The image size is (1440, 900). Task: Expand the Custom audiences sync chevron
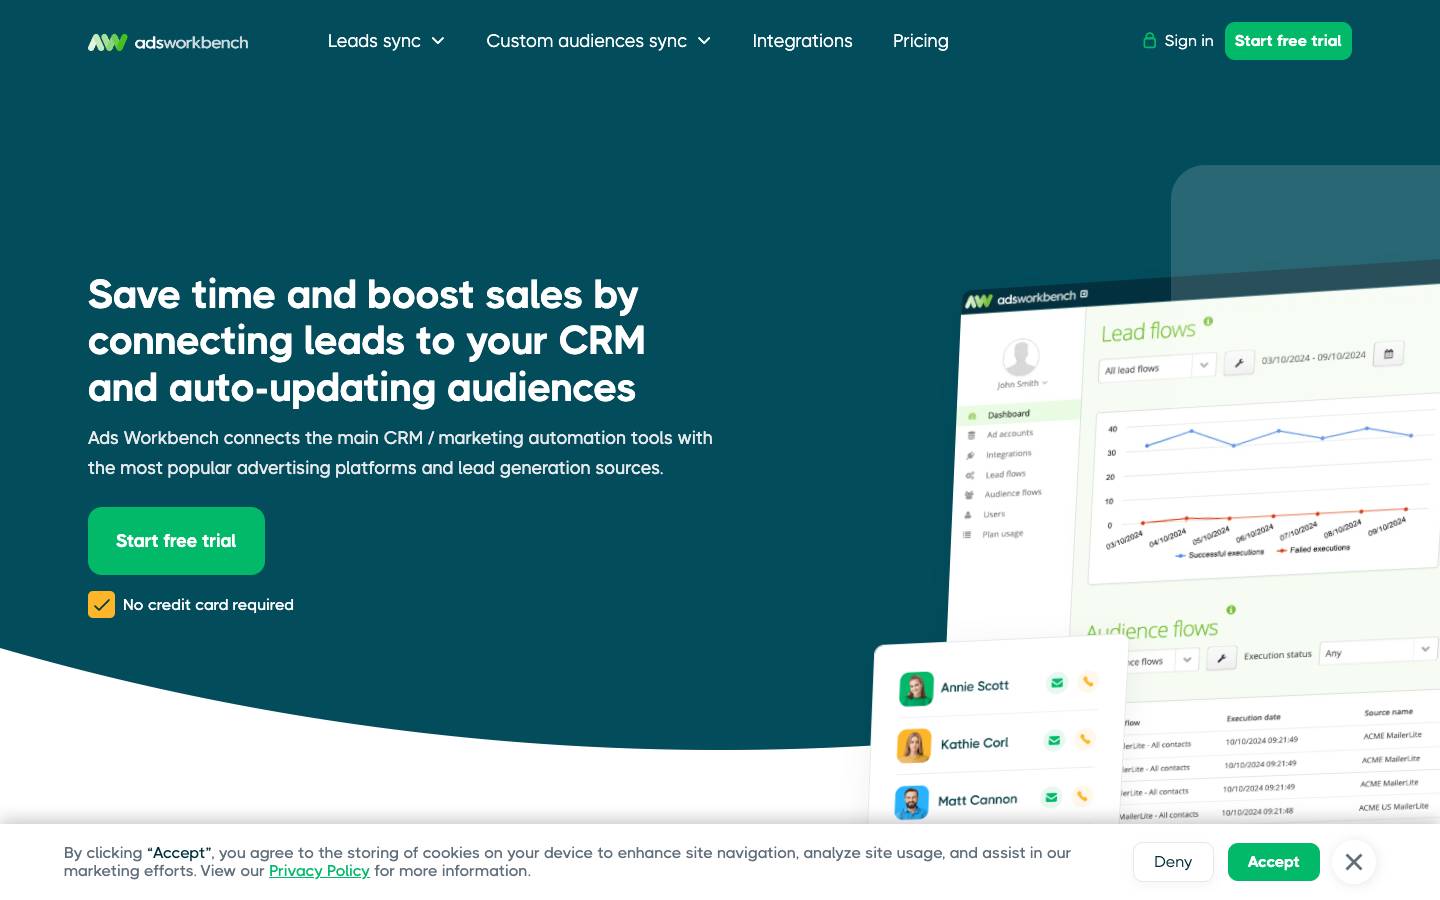704,41
